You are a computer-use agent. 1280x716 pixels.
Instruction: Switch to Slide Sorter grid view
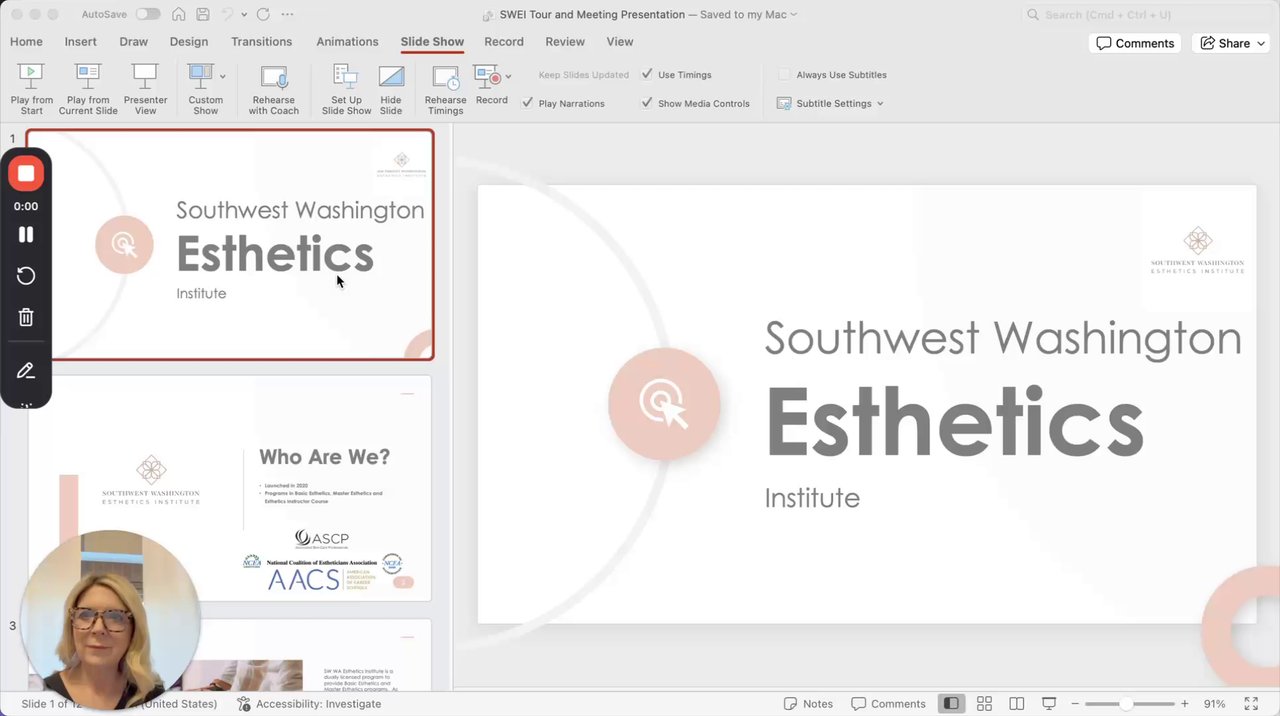click(984, 704)
